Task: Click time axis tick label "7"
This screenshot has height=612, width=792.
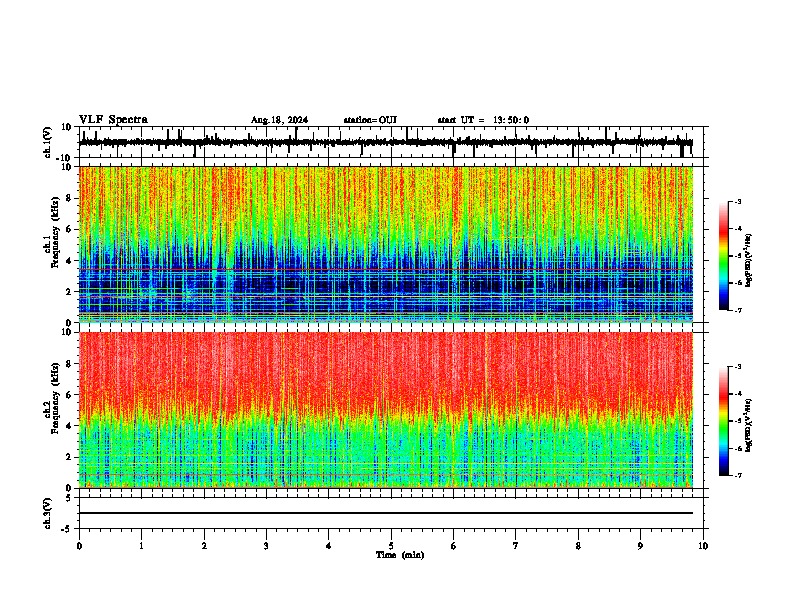Action: click(x=516, y=546)
